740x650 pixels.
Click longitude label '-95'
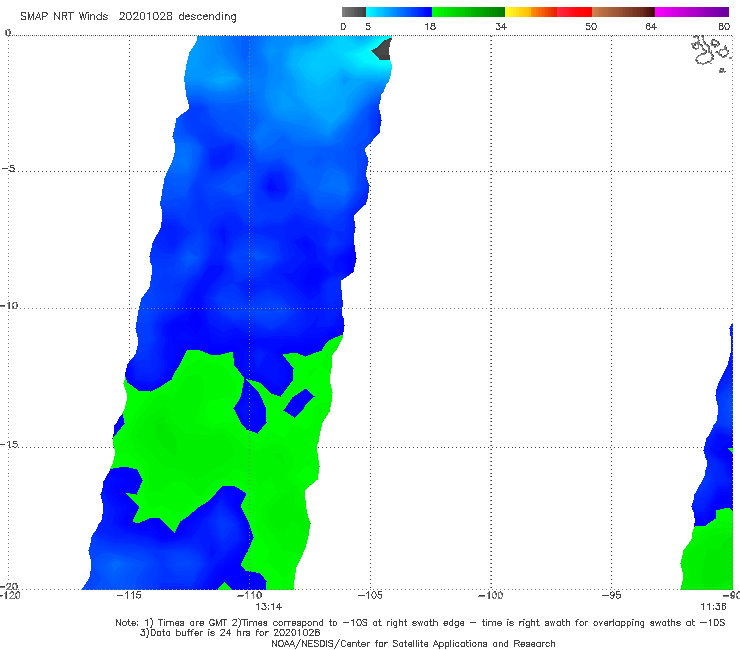point(611,595)
